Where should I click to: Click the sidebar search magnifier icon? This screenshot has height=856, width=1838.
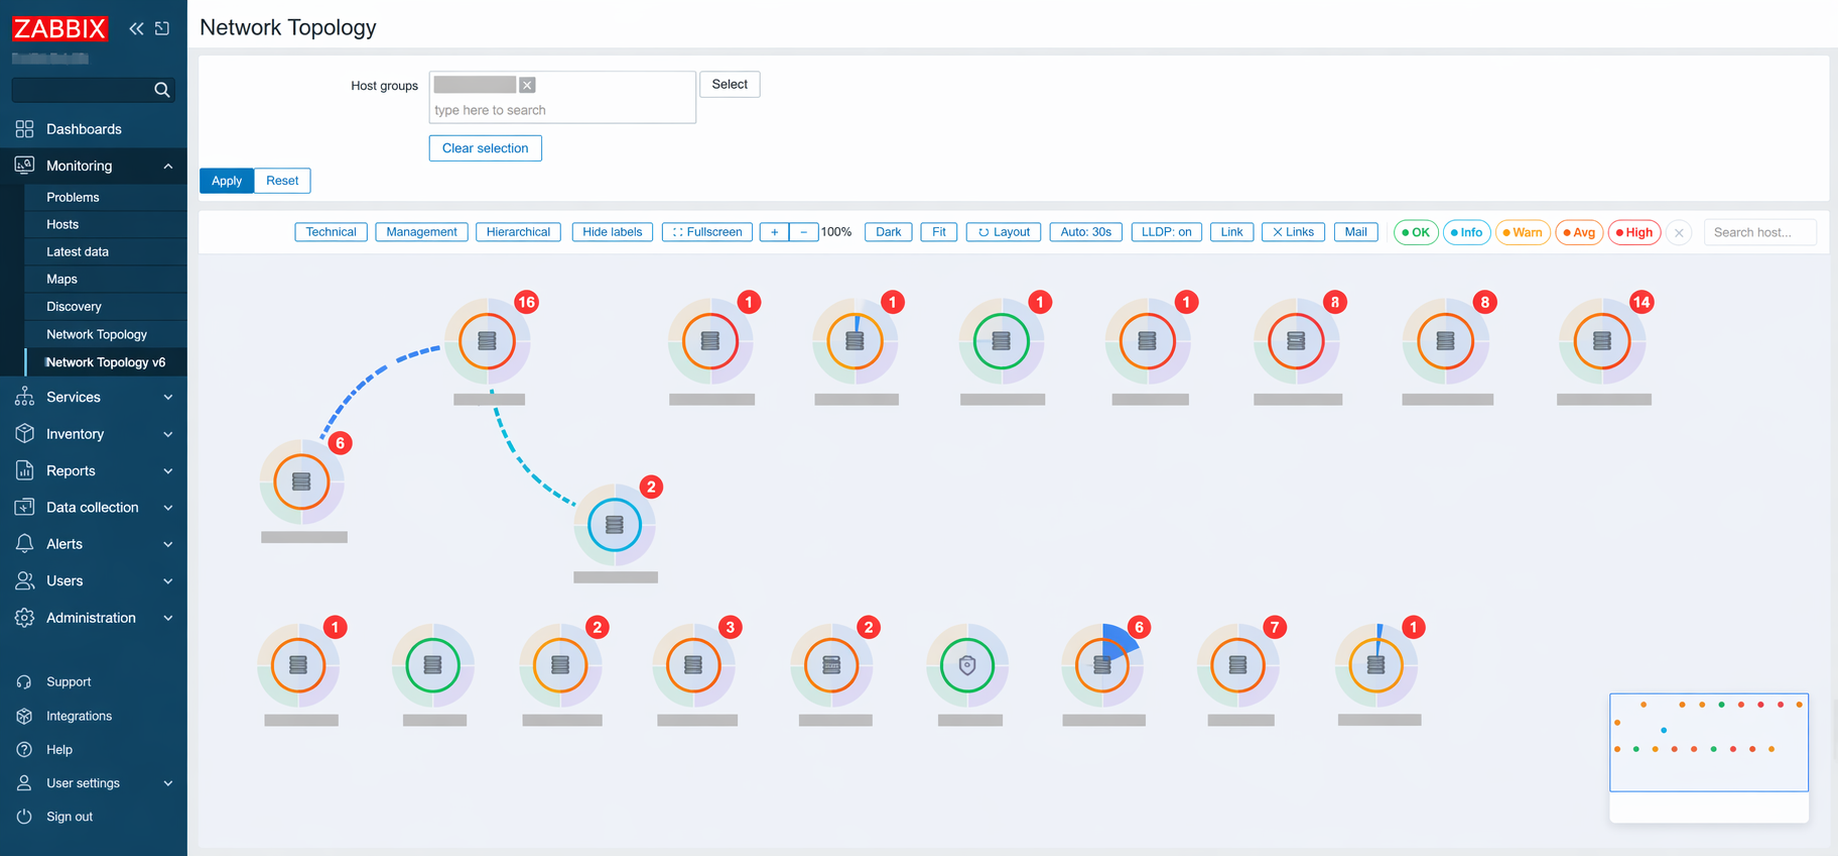(x=161, y=90)
